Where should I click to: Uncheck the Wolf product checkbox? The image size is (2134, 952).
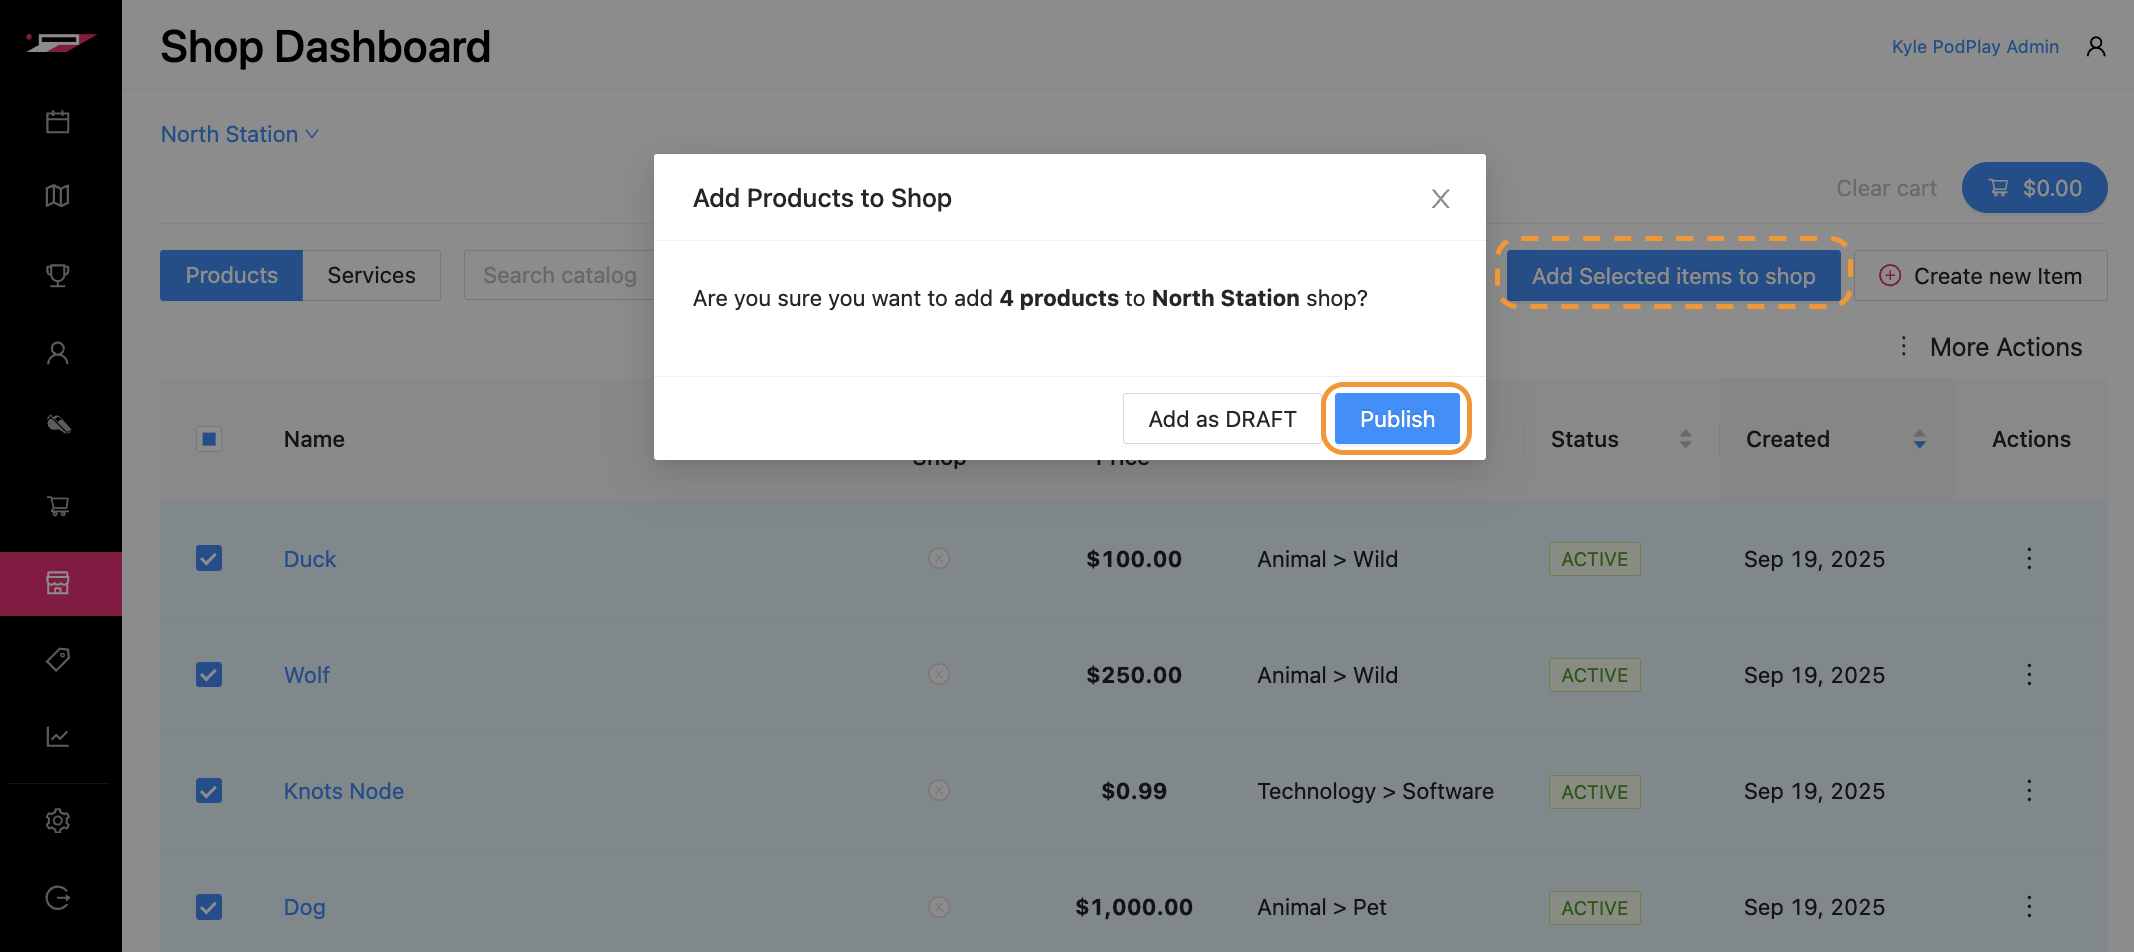pos(209,675)
